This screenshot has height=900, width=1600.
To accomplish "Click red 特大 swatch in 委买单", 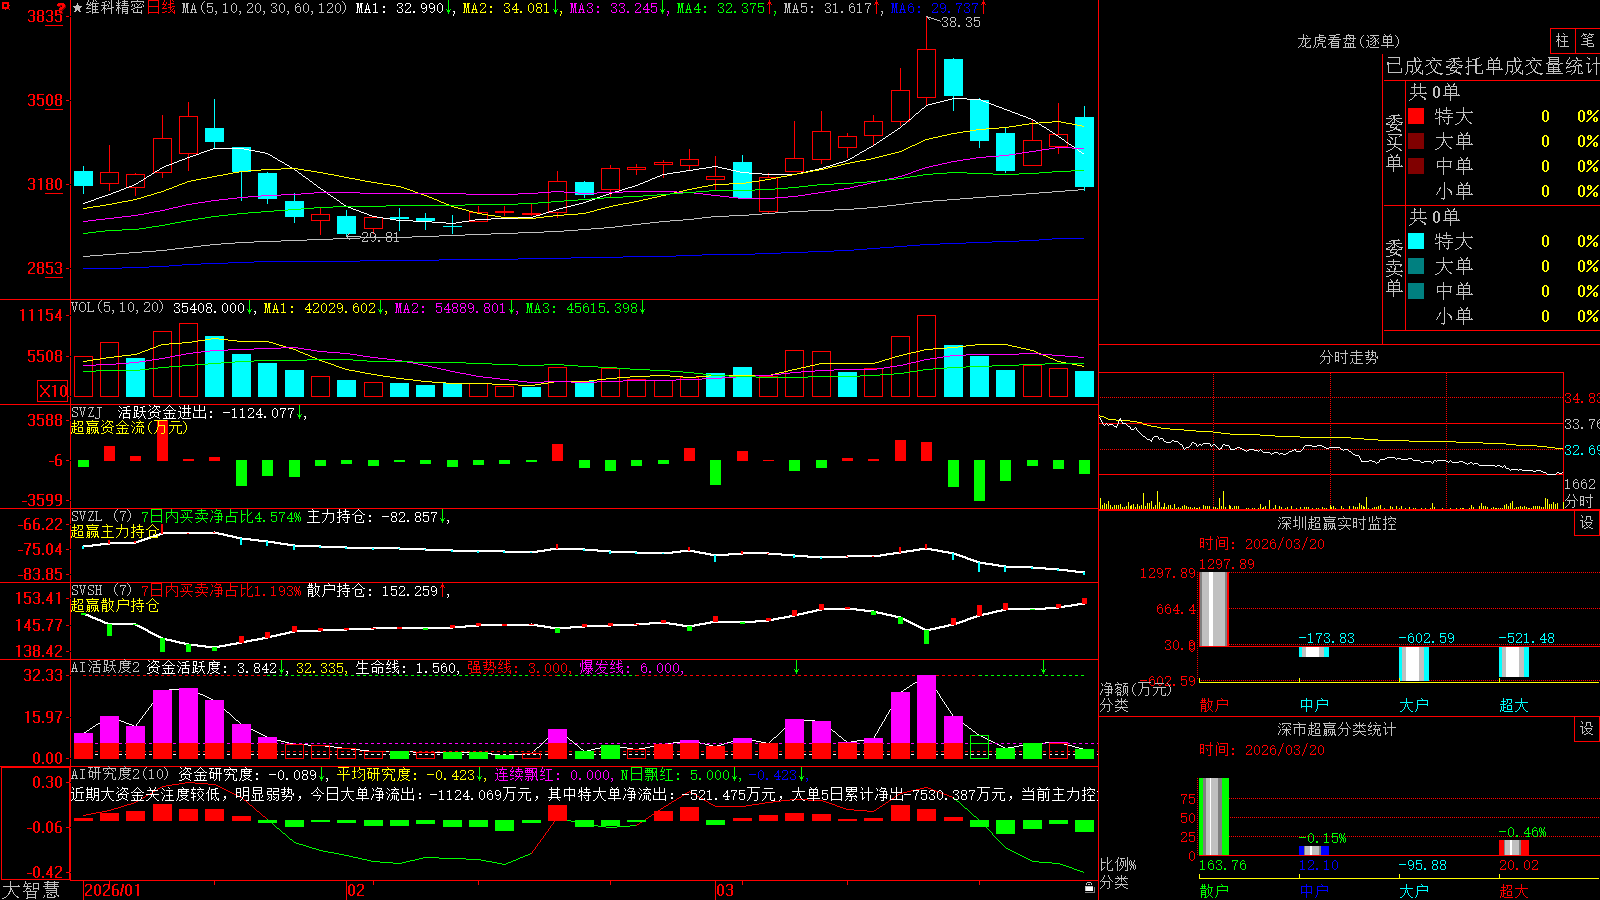I will (1416, 116).
